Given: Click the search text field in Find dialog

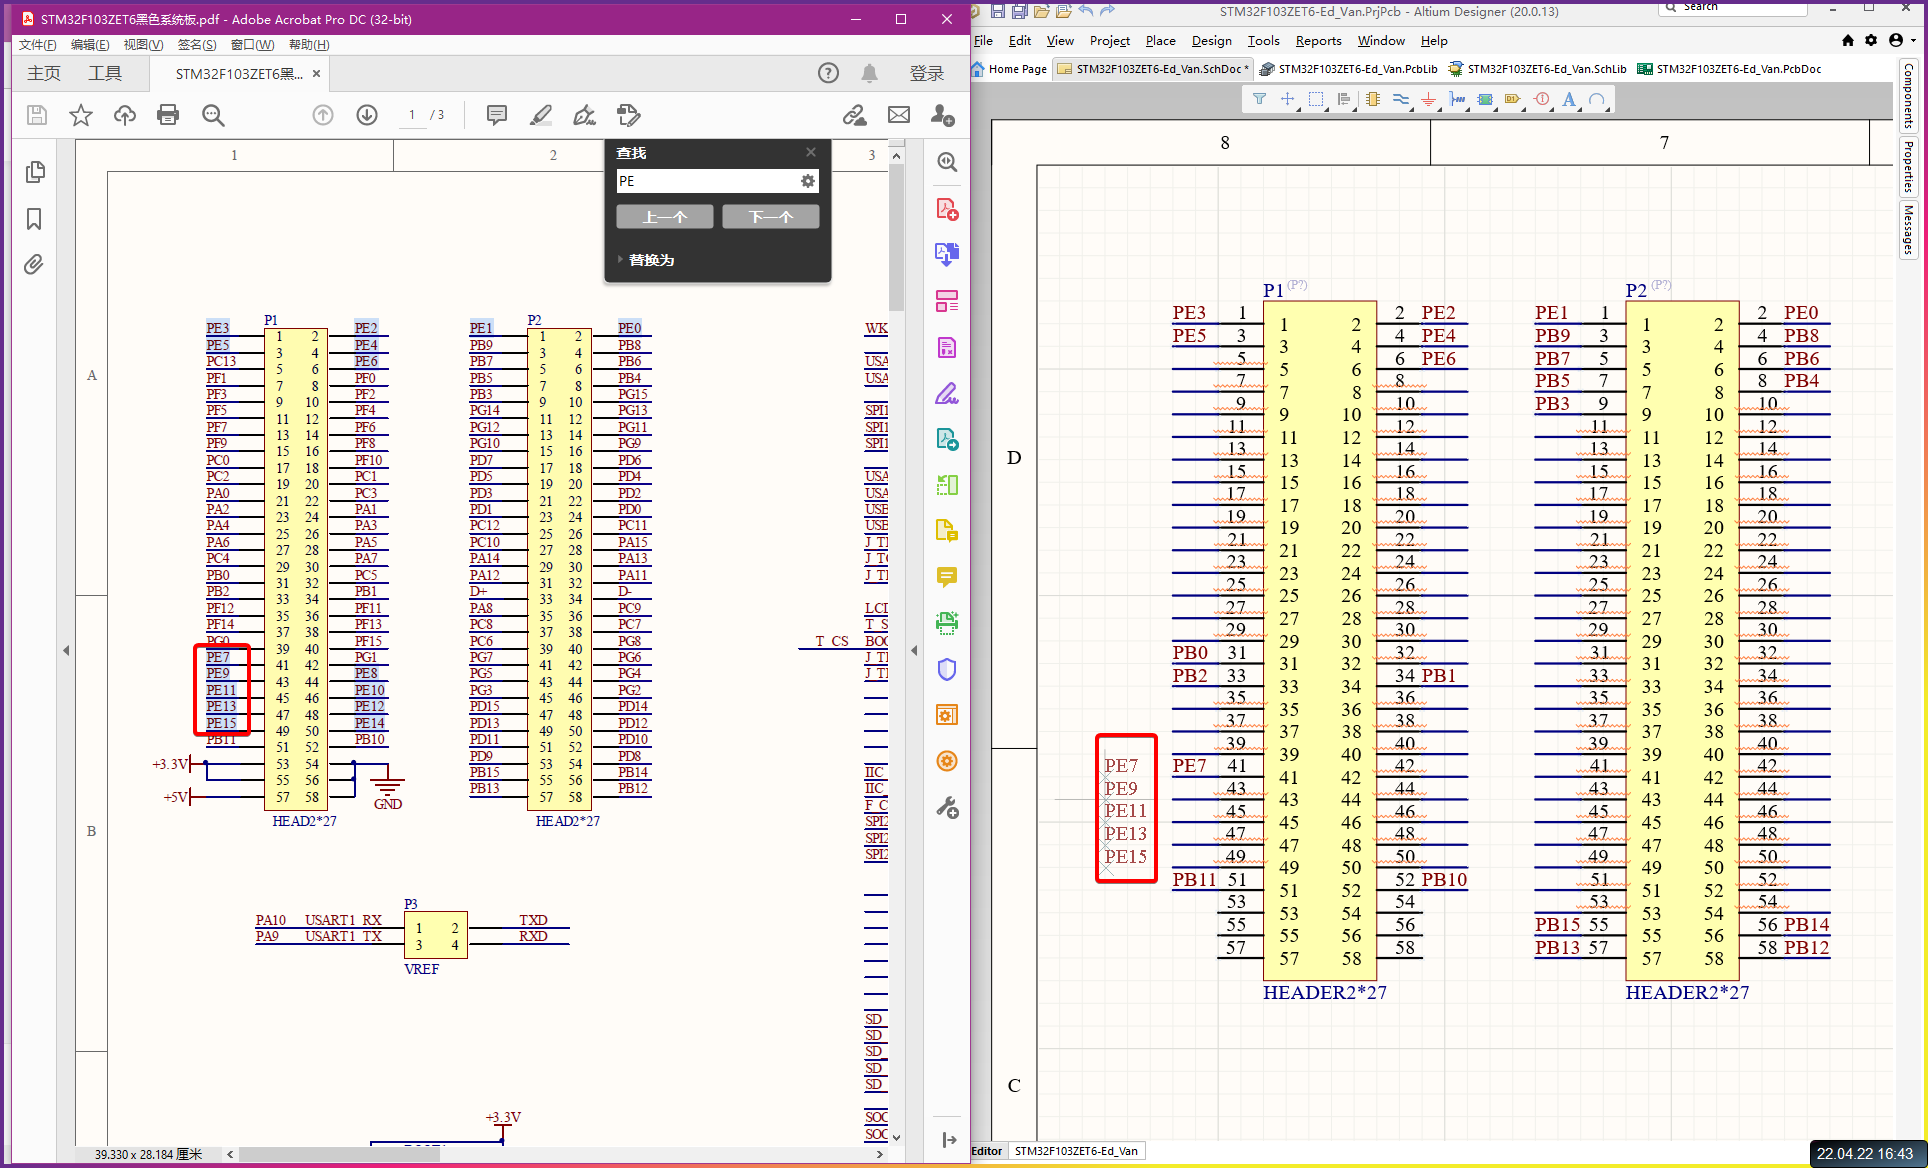Looking at the screenshot, I should [x=710, y=181].
